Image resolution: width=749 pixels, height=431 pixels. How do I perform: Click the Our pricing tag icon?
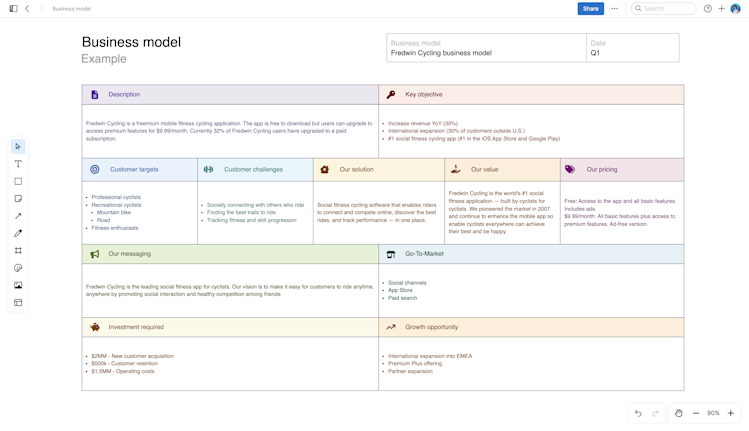[x=570, y=169]
